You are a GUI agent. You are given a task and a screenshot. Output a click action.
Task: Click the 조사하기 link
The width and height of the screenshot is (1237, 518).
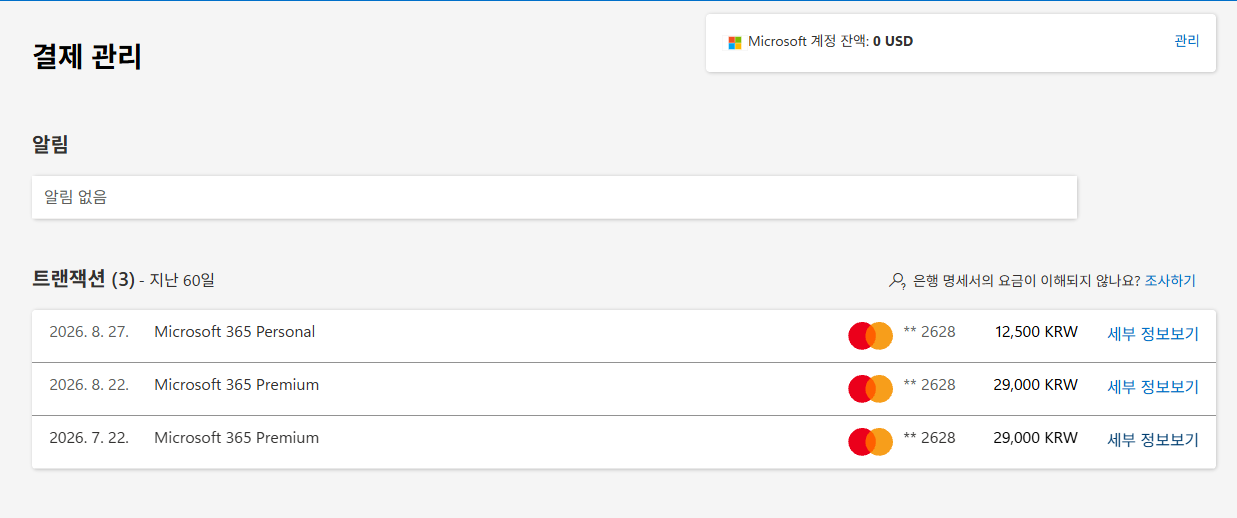pyautogui.click(x=1170, y=281)
